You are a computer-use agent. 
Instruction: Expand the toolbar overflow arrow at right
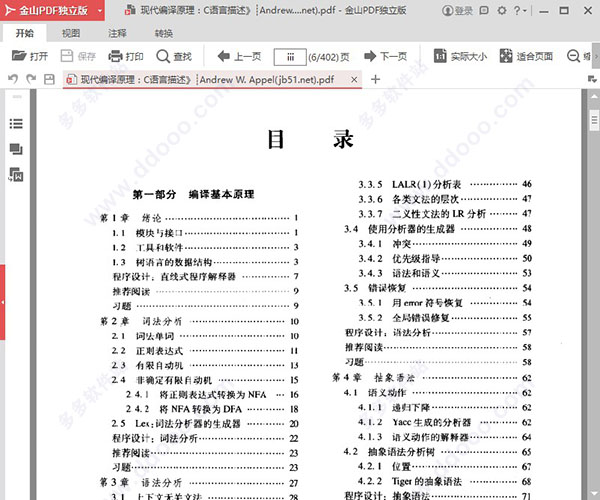[596, 56]
